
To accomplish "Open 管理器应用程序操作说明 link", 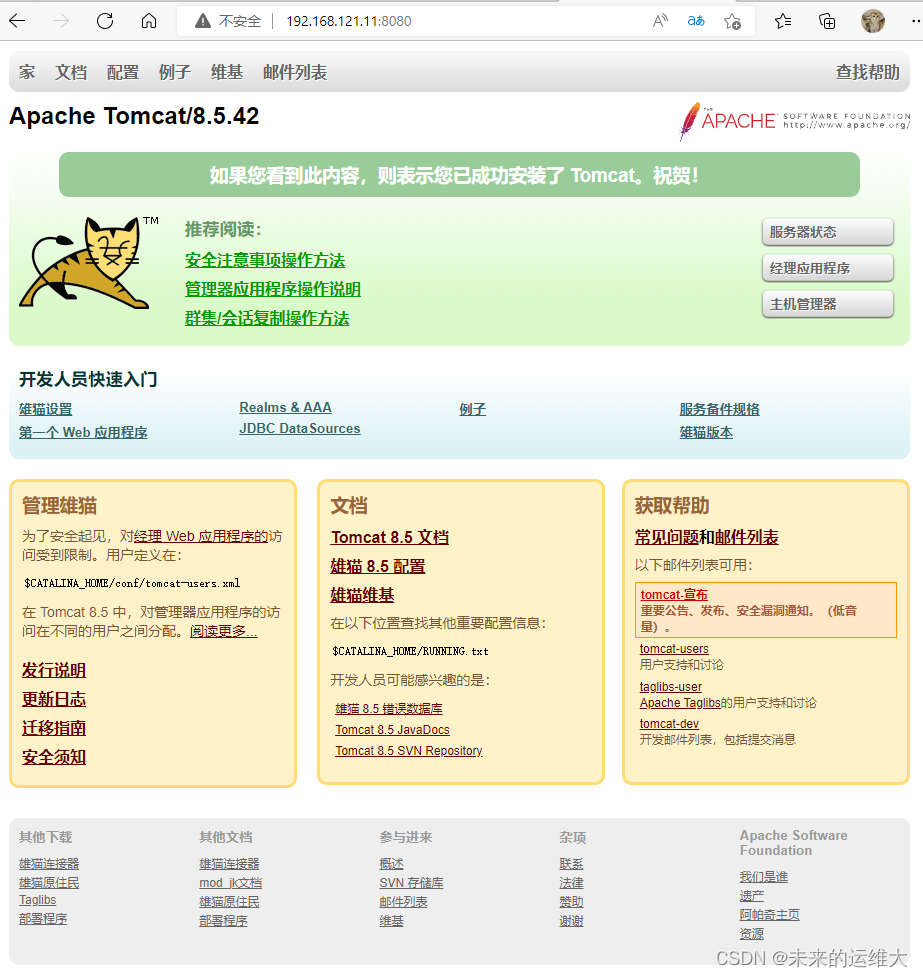I will pyautogui.click(x=273, y=289).
